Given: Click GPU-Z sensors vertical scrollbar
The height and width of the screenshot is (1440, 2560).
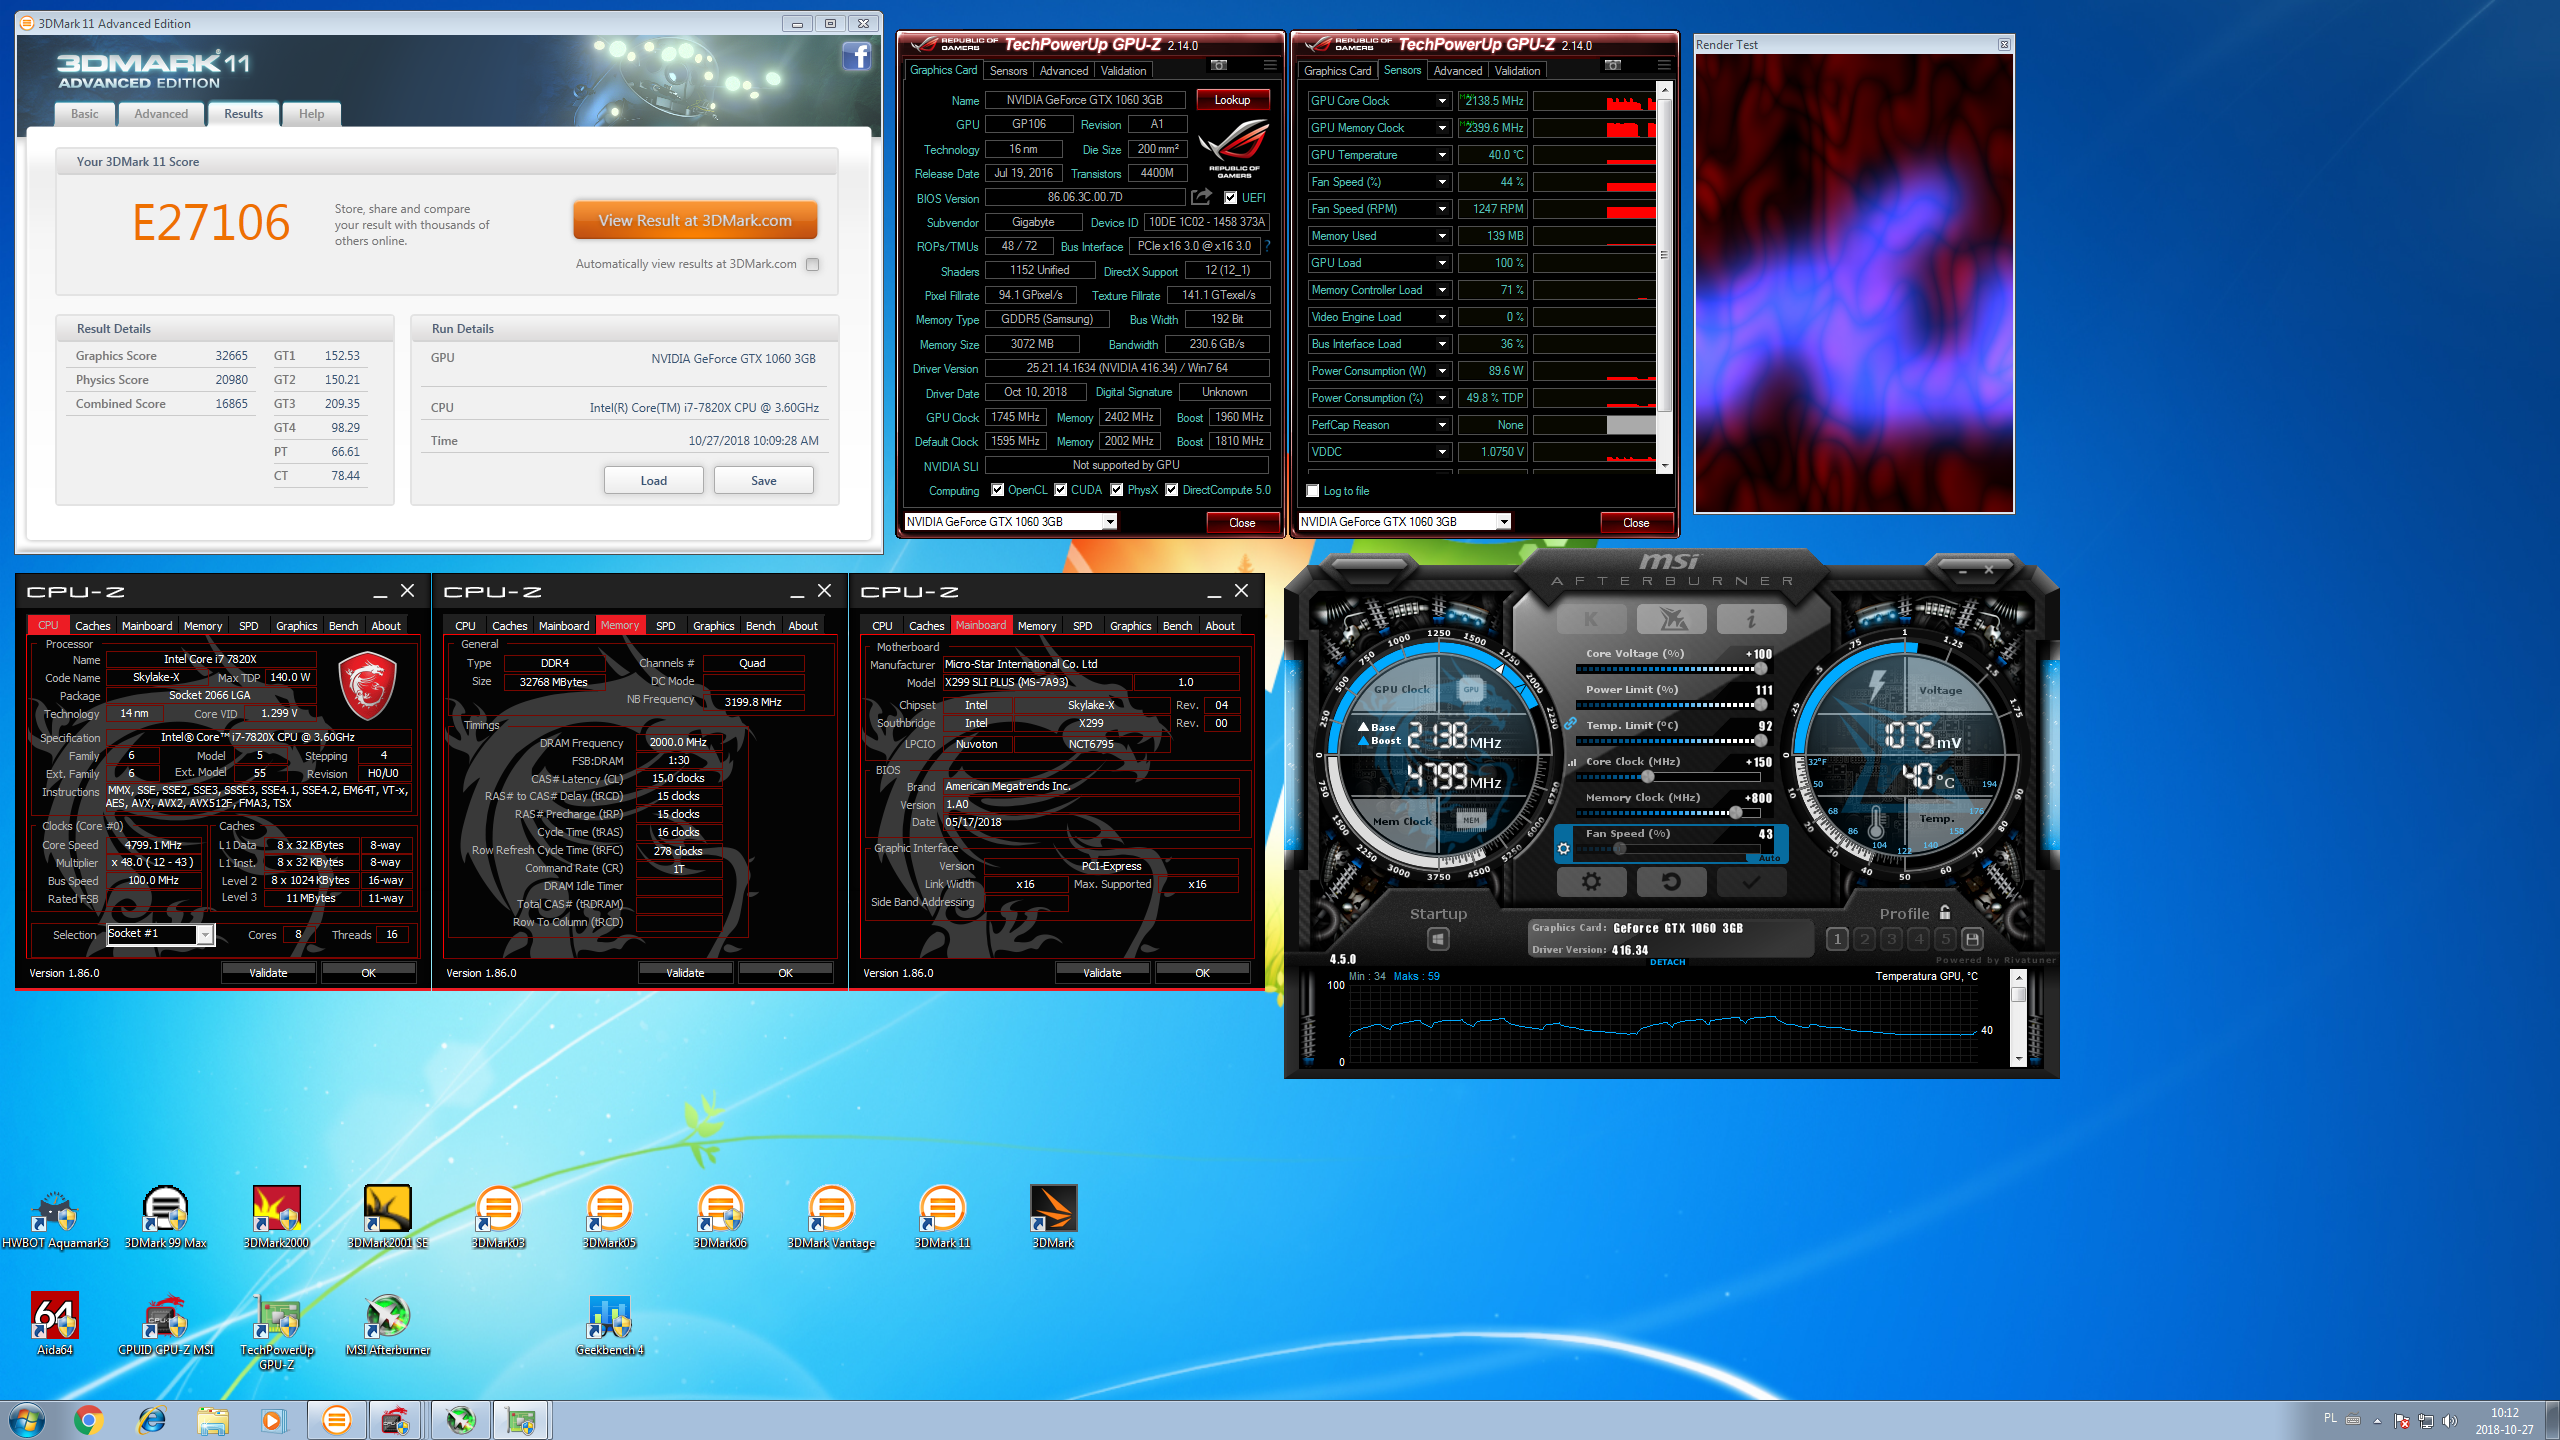Looking at the screenshot, I should click(x=1665, y=278).
